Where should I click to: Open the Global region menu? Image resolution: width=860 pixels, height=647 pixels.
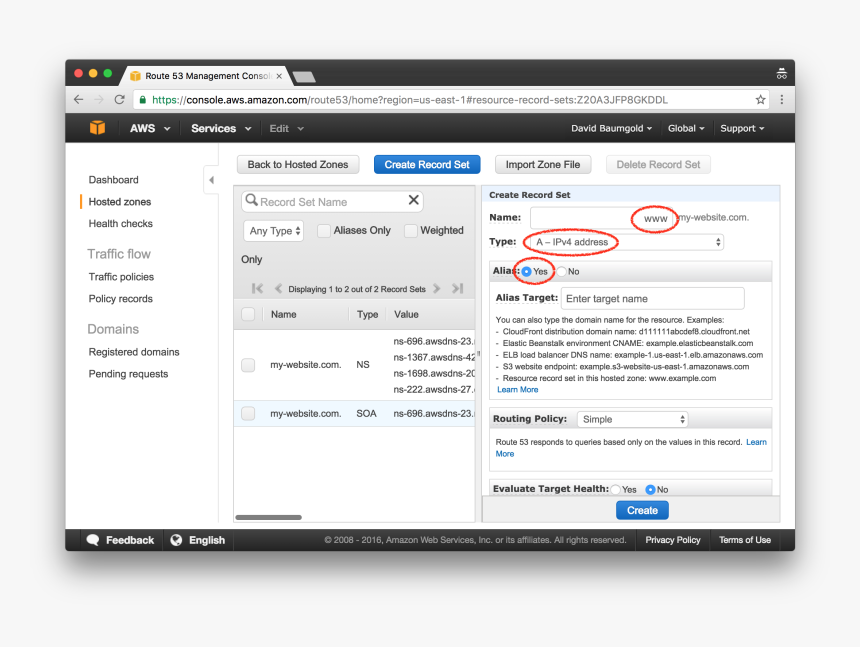click(x=686, y=128)
